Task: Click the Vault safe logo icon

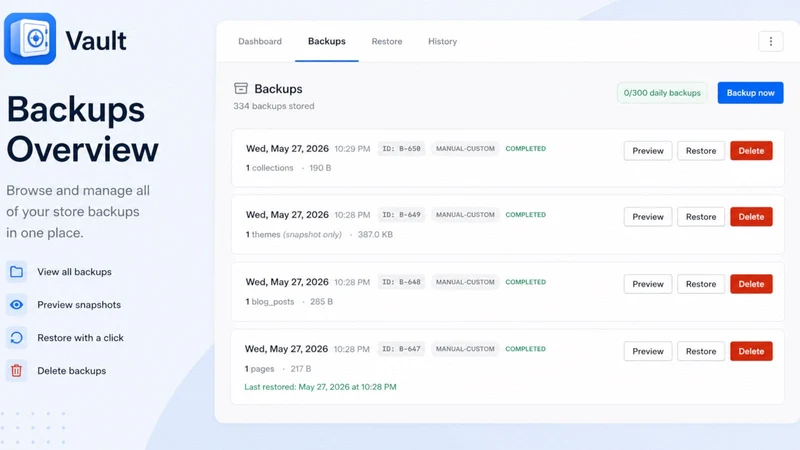Action: [30, 39]
